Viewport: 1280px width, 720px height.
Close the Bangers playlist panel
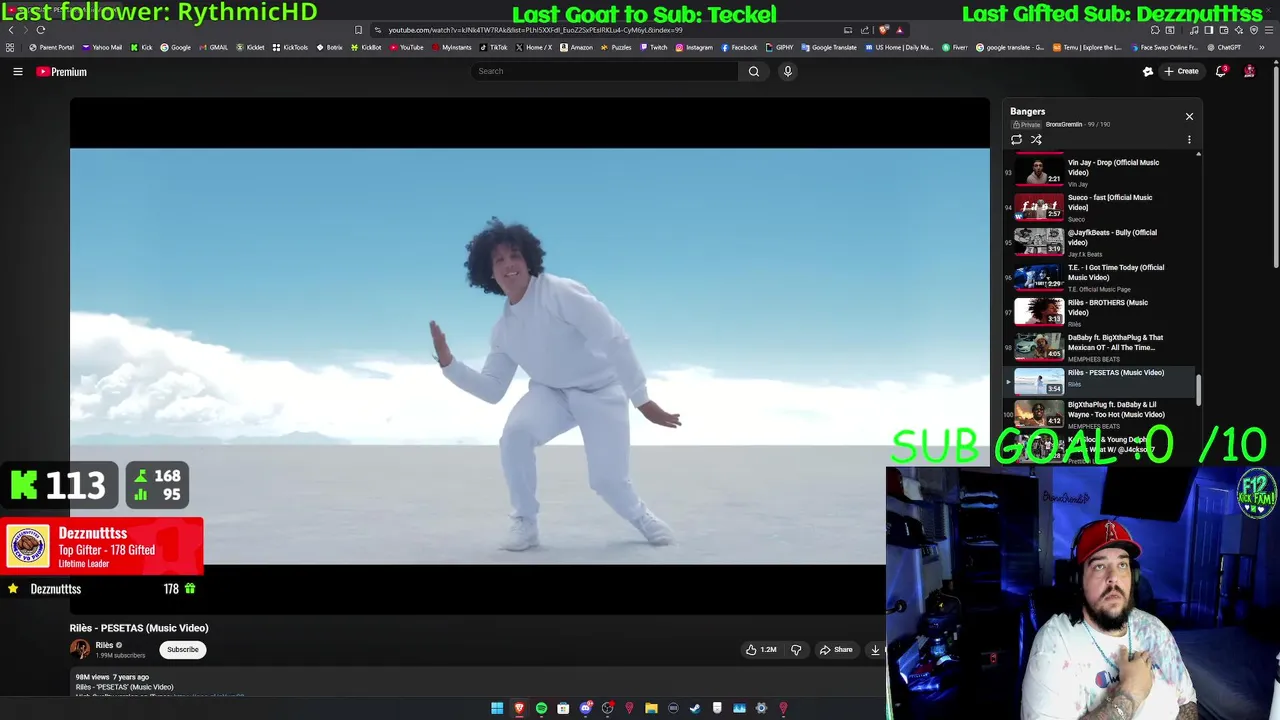tap(1189, 117)
